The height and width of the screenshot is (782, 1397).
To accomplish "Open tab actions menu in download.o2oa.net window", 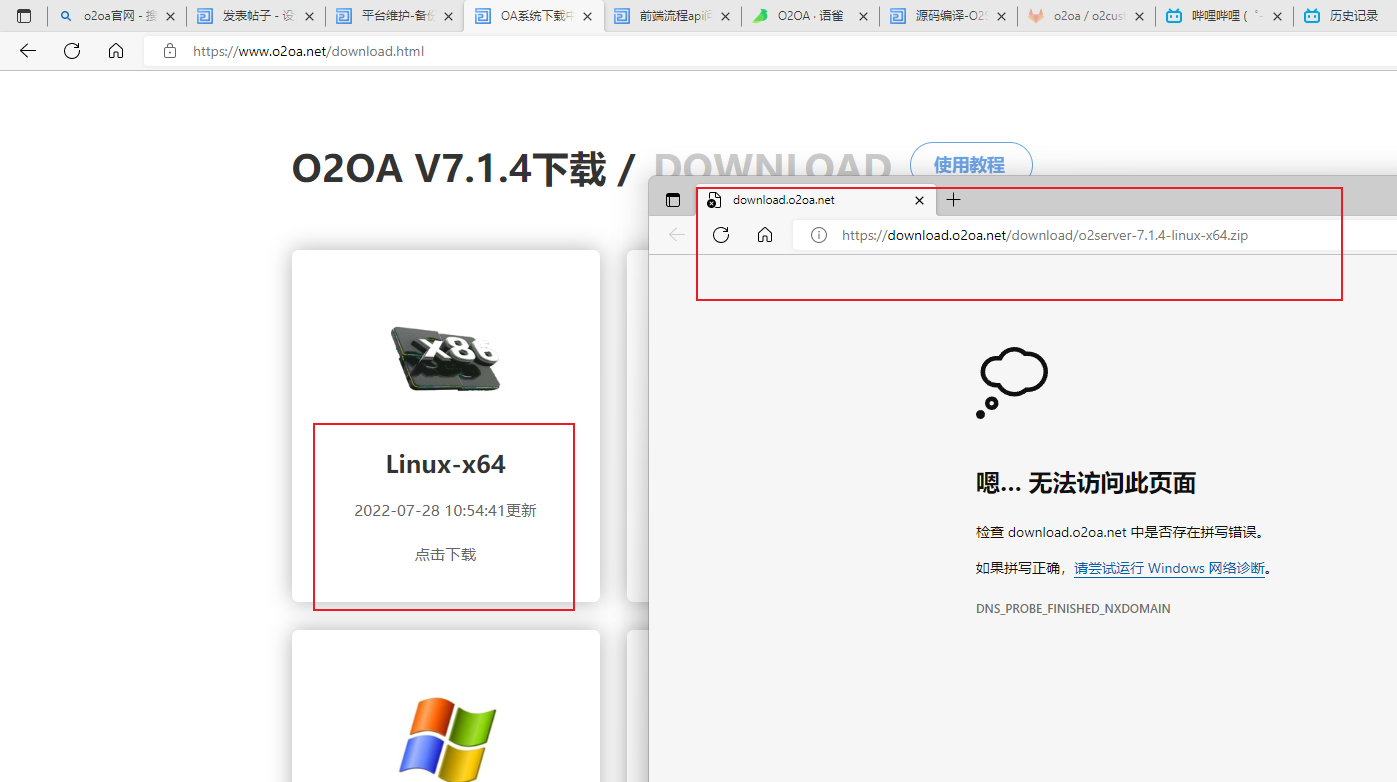I will [x=673, y=200].
